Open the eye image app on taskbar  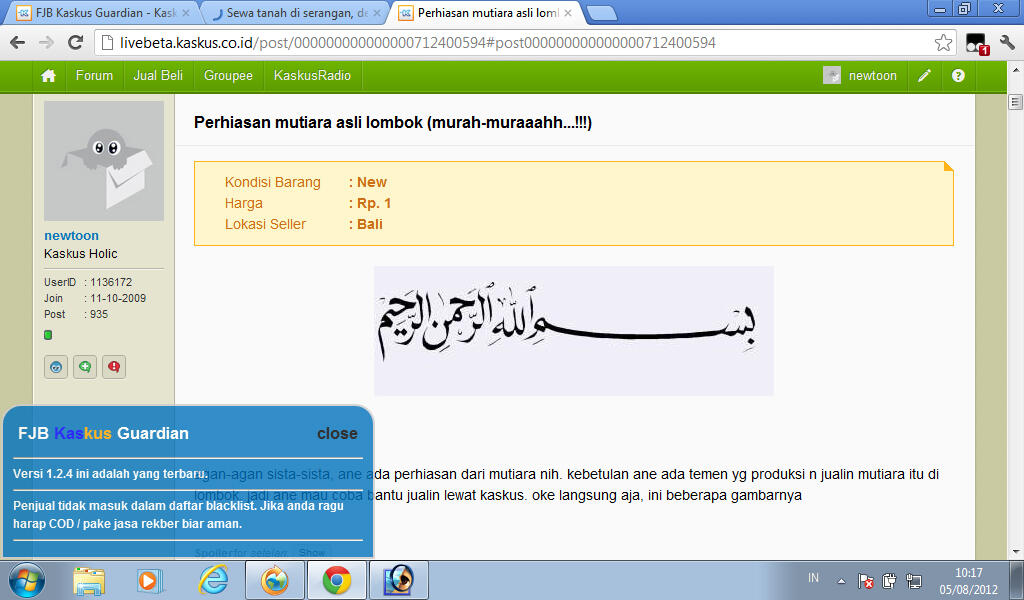pos(399,580)
